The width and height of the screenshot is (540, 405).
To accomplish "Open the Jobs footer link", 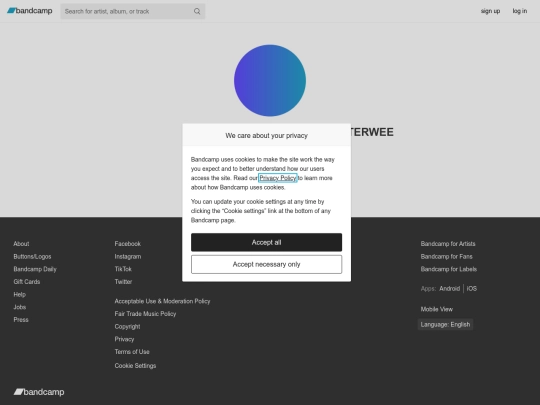I will click(20, 307).
